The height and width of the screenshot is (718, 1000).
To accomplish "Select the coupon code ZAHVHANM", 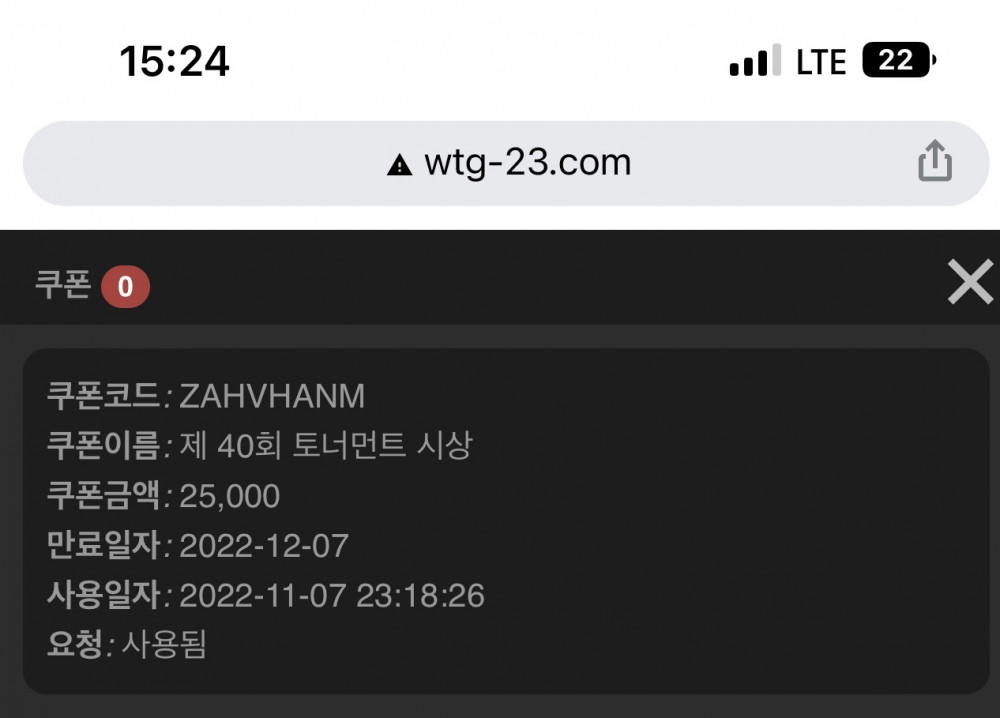I will click(x=272, y=397).
